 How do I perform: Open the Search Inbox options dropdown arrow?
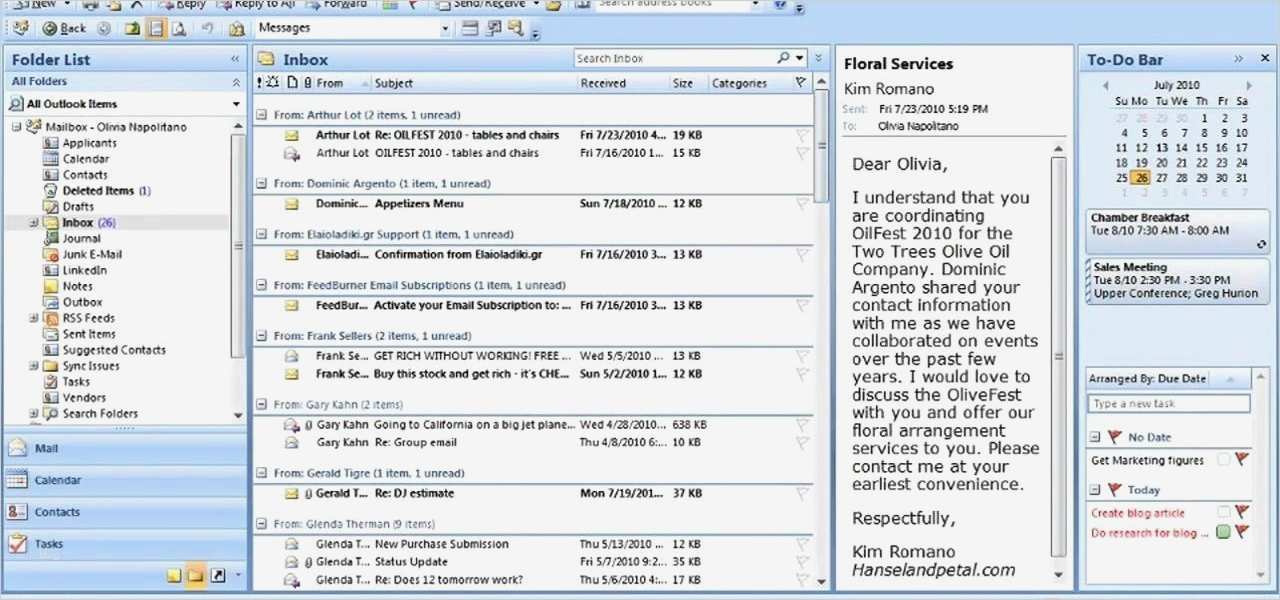pos(799,59)
